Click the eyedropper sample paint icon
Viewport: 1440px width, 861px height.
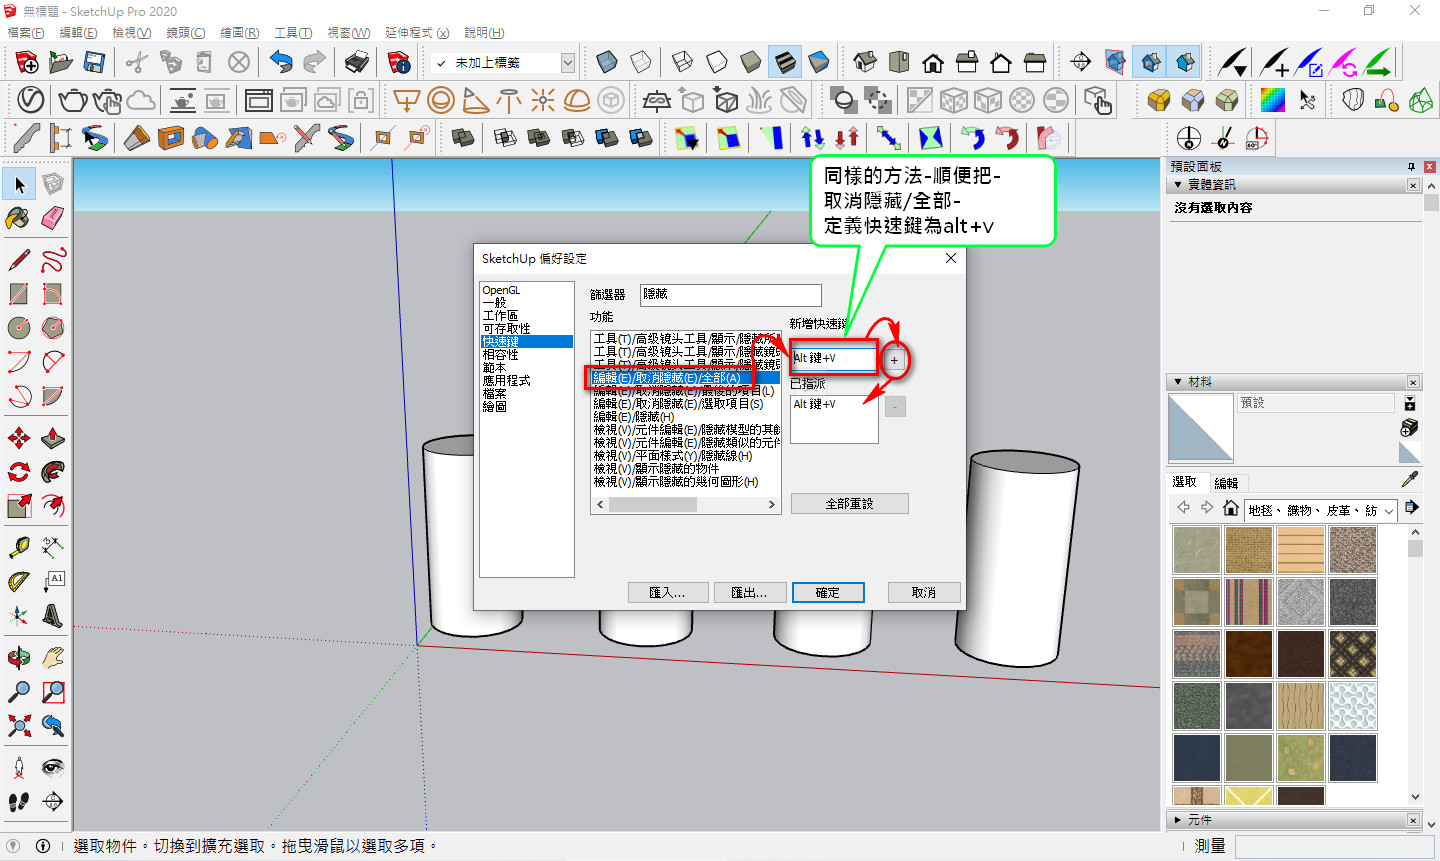click(x=1410, y=480)
